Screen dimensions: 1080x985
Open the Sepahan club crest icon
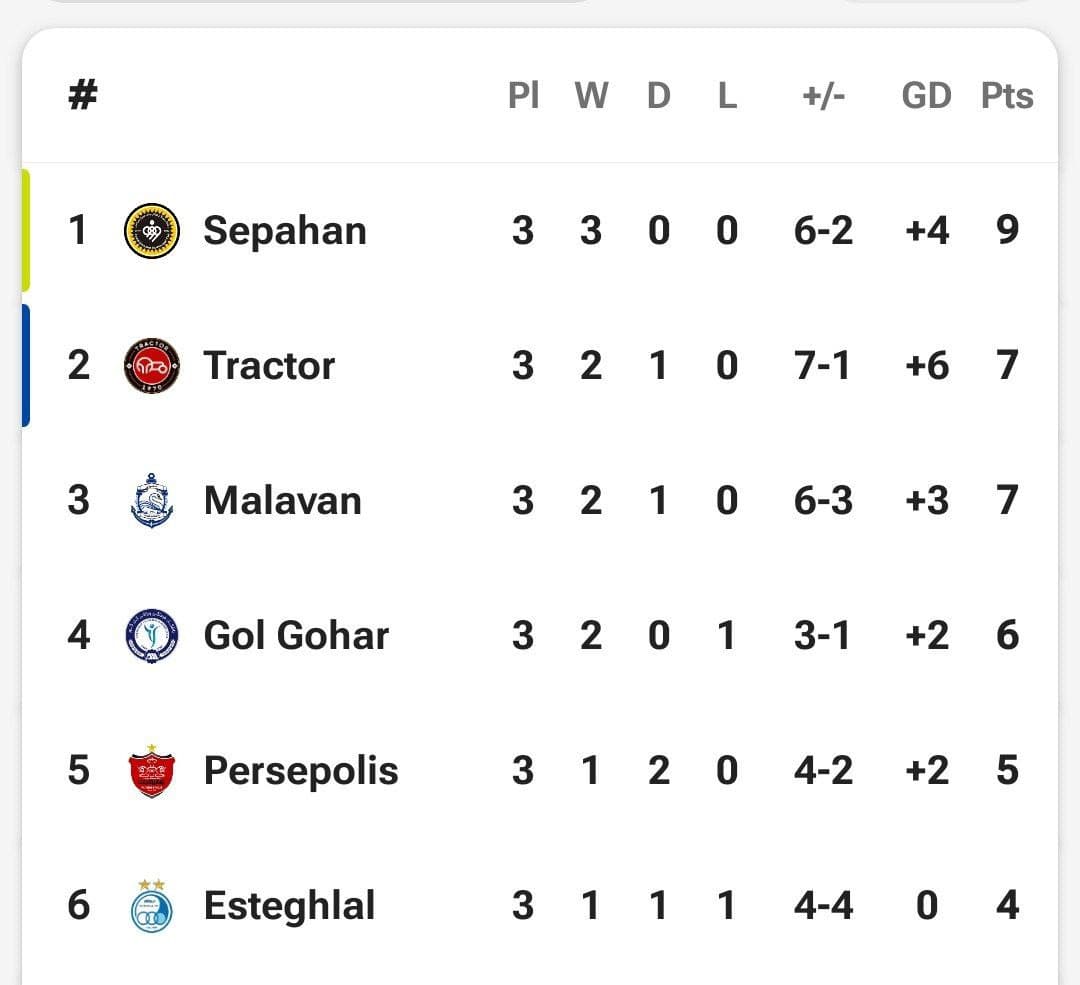(152, 231)
